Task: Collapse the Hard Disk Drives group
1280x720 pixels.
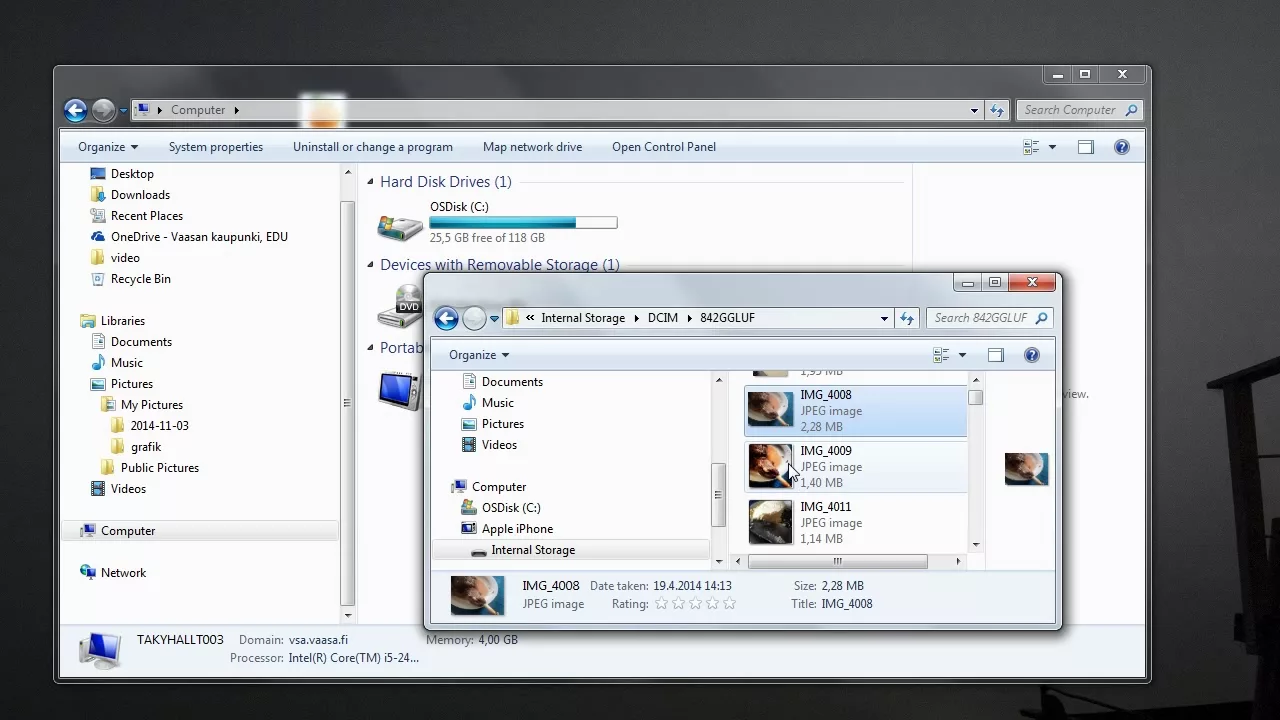Action: pos(370,182)
